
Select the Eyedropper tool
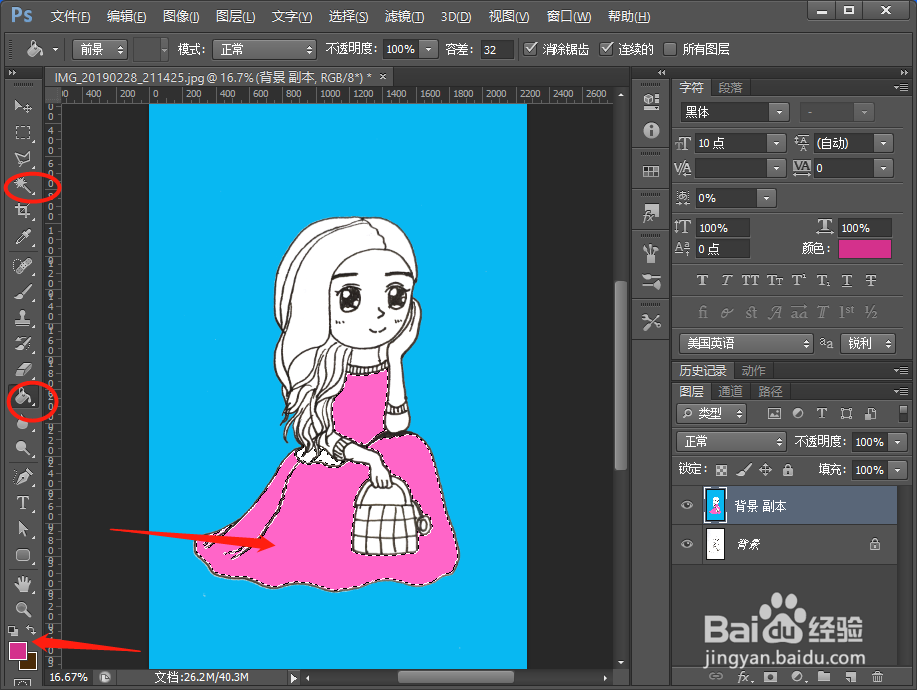(x=23, y=237)
